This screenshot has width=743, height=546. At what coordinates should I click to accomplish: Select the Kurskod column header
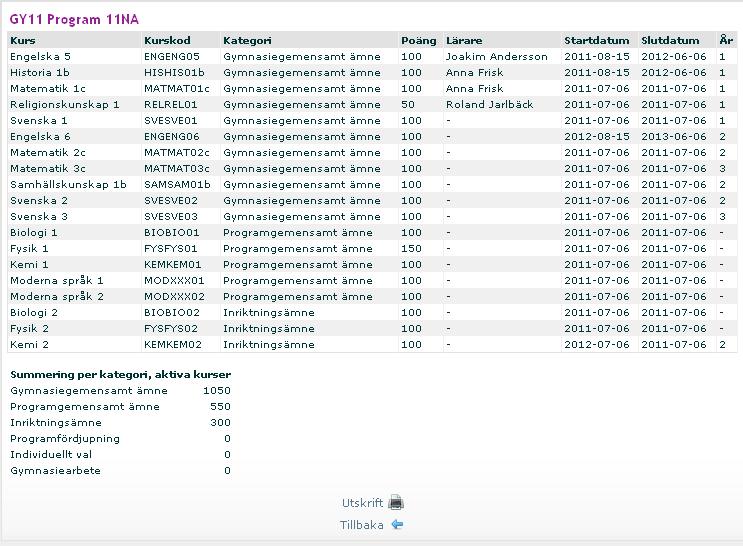pyautogui.click(x=167, y=40)
